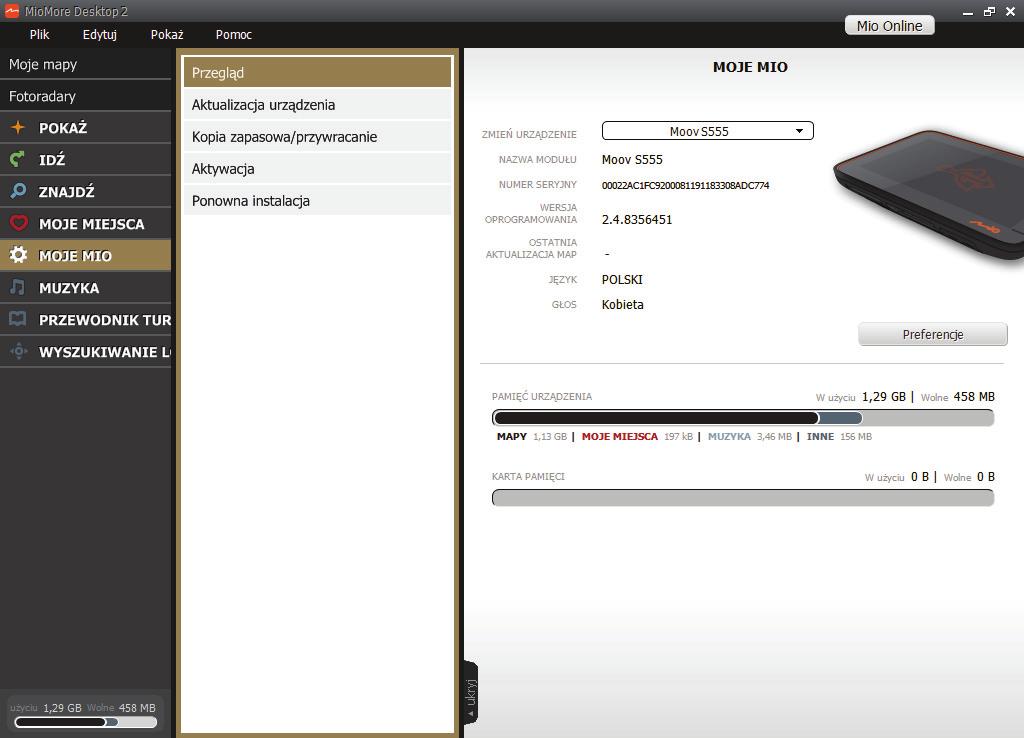Click the POKAŻ star icon

pyautogui.click(x=18, y=127)
